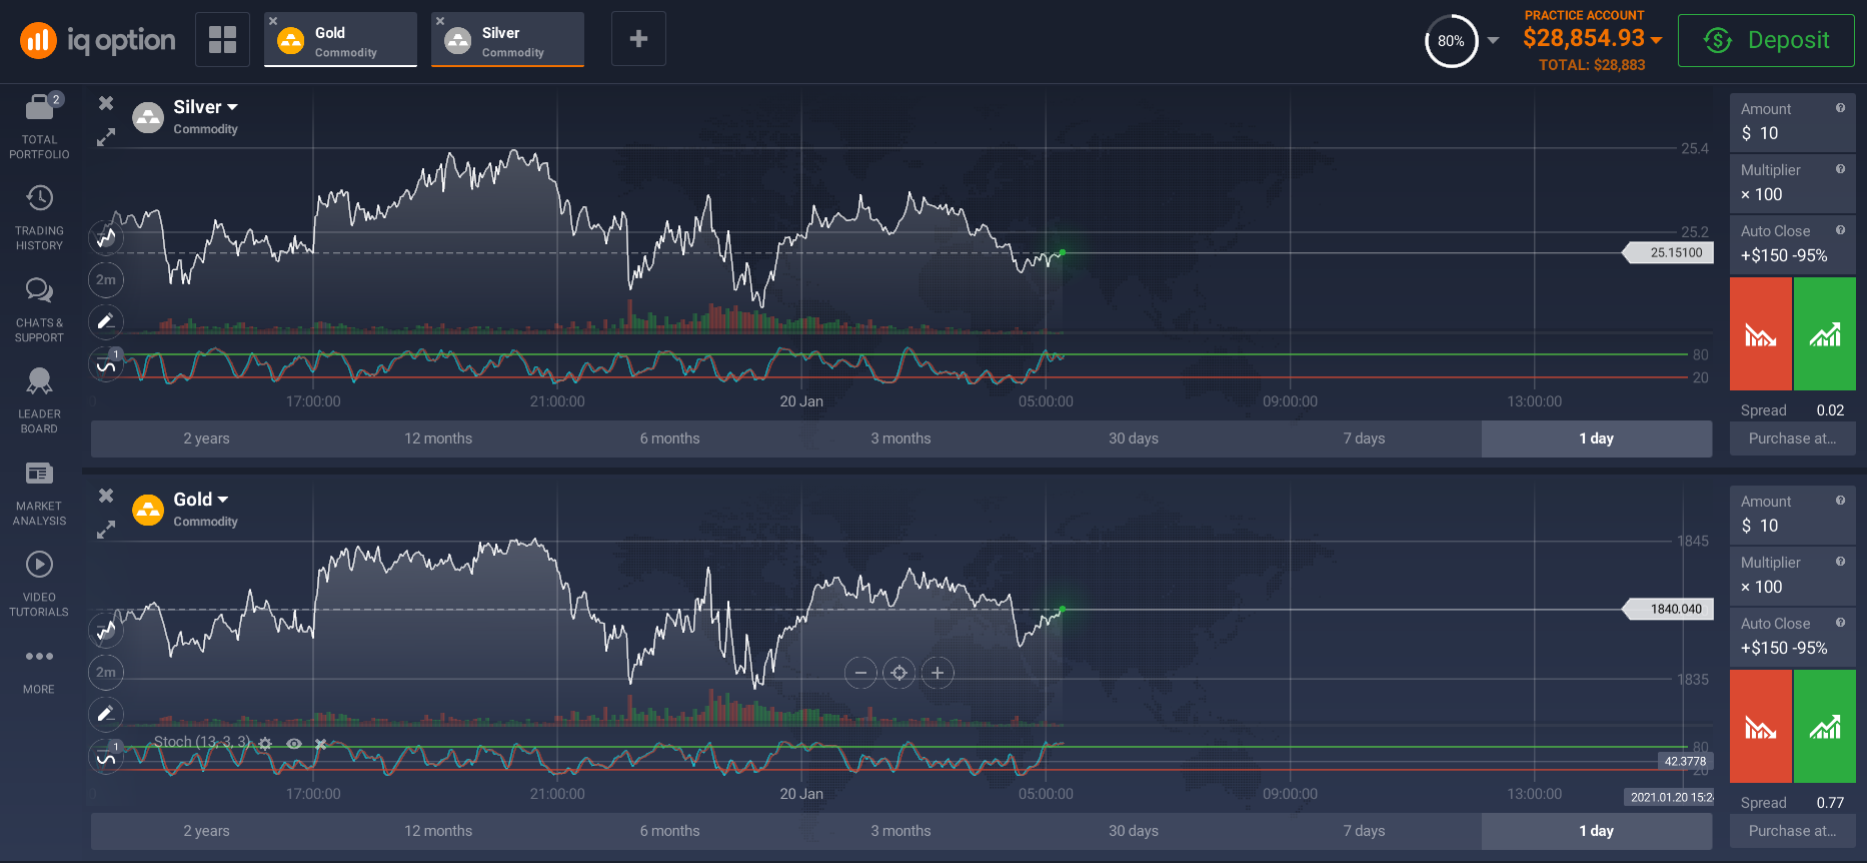Open Chats & Support in sidebar
The image size is (1867, 863).
click(x=39, y=310)
